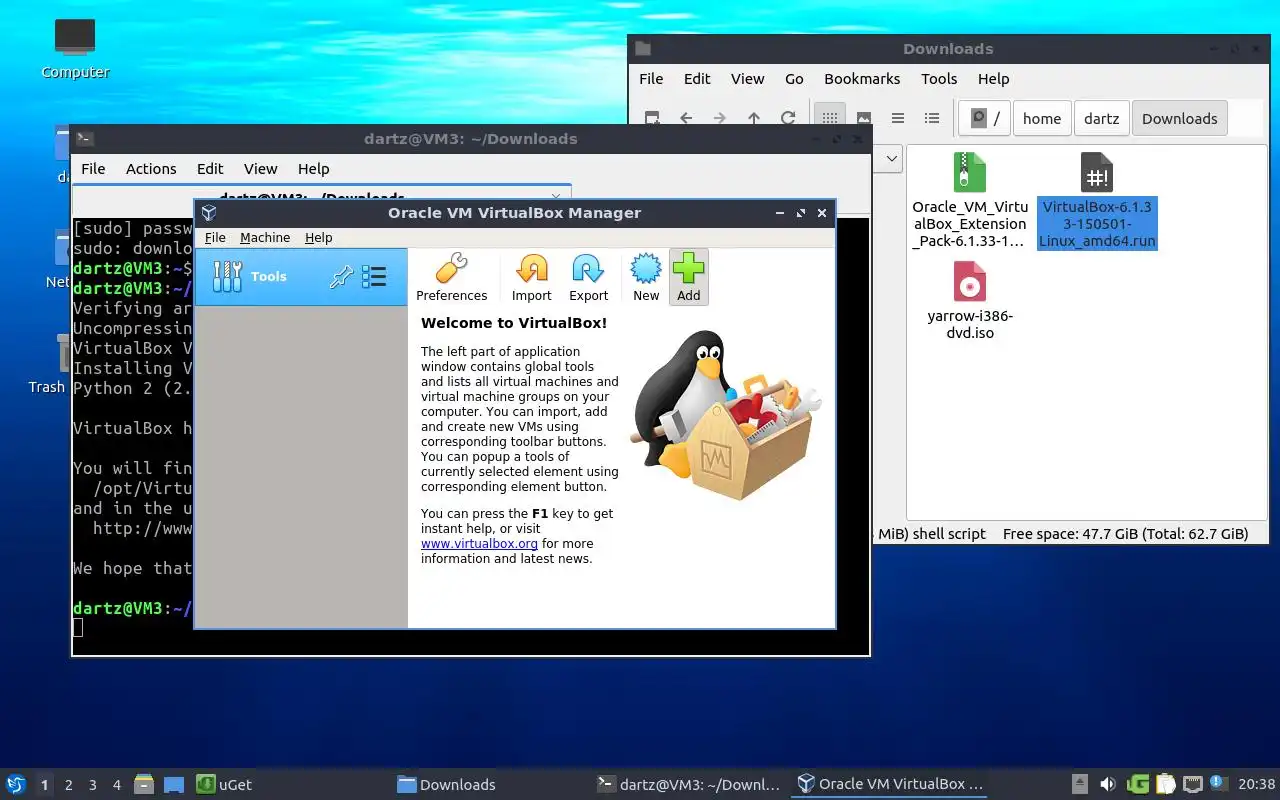
Task: Reload the Downloads folder view
Action: tap(788, 118)
